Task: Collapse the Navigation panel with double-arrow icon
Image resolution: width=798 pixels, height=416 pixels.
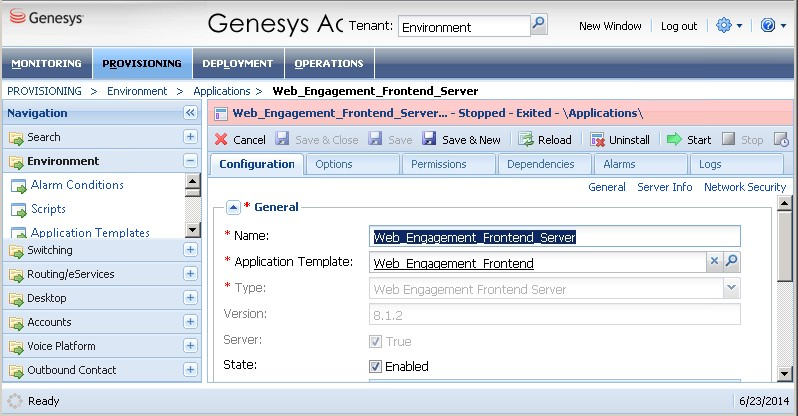Action: point(190,113)
